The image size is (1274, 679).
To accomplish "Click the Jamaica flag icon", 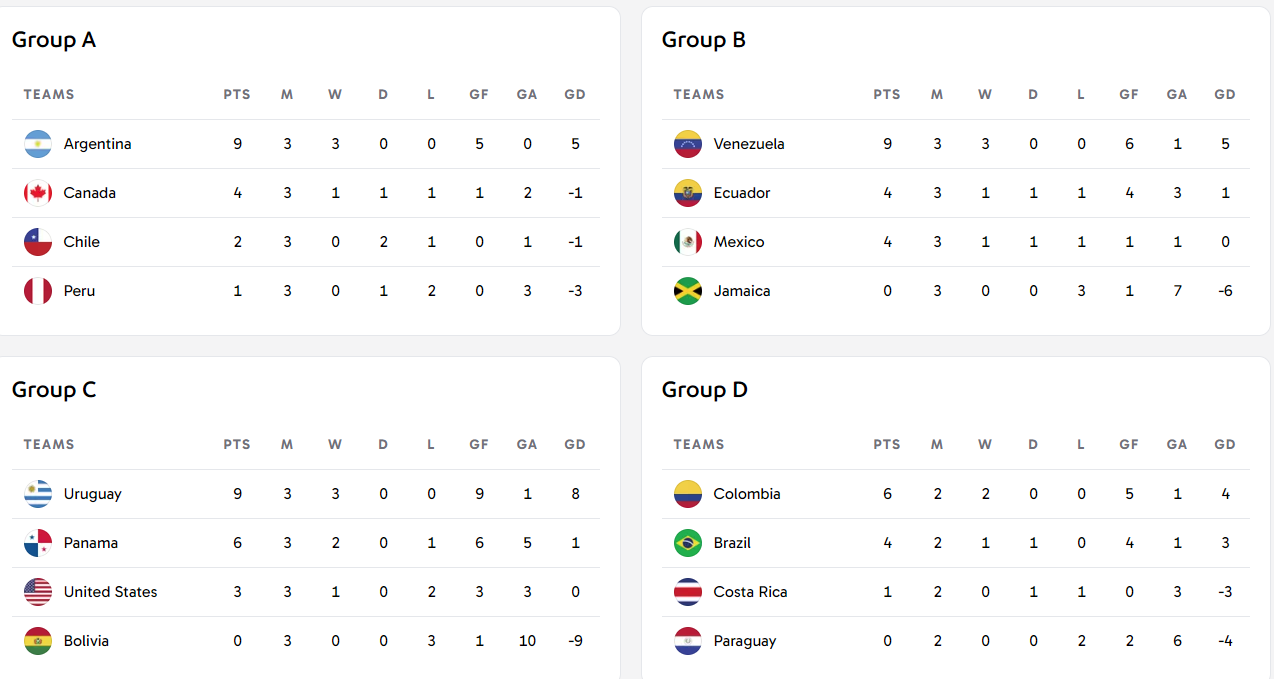I will click(688, 291).
